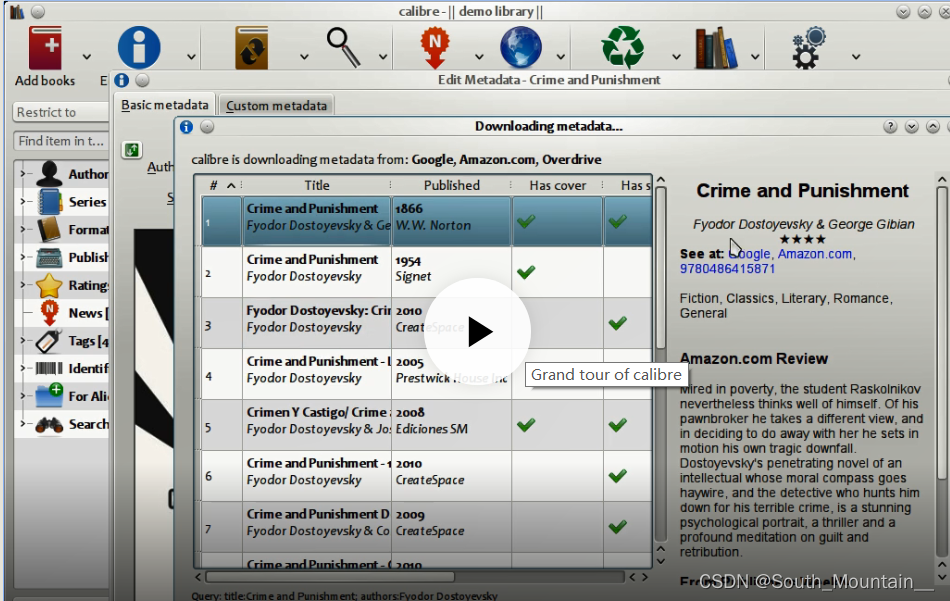Click results list horizontal scrollbar
Screen dimensions: 950x601
[x=330, y=577]
